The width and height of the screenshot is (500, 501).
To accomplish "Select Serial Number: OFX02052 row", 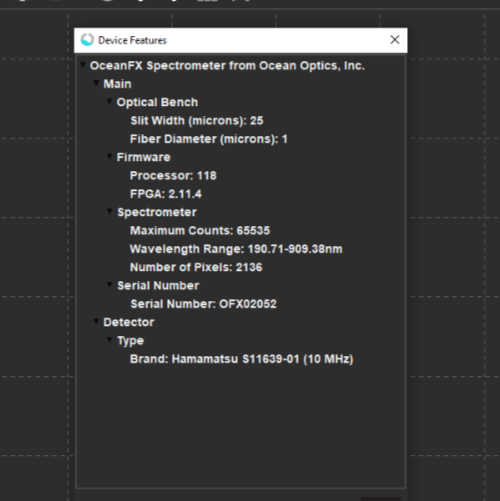I will point(204,304).
